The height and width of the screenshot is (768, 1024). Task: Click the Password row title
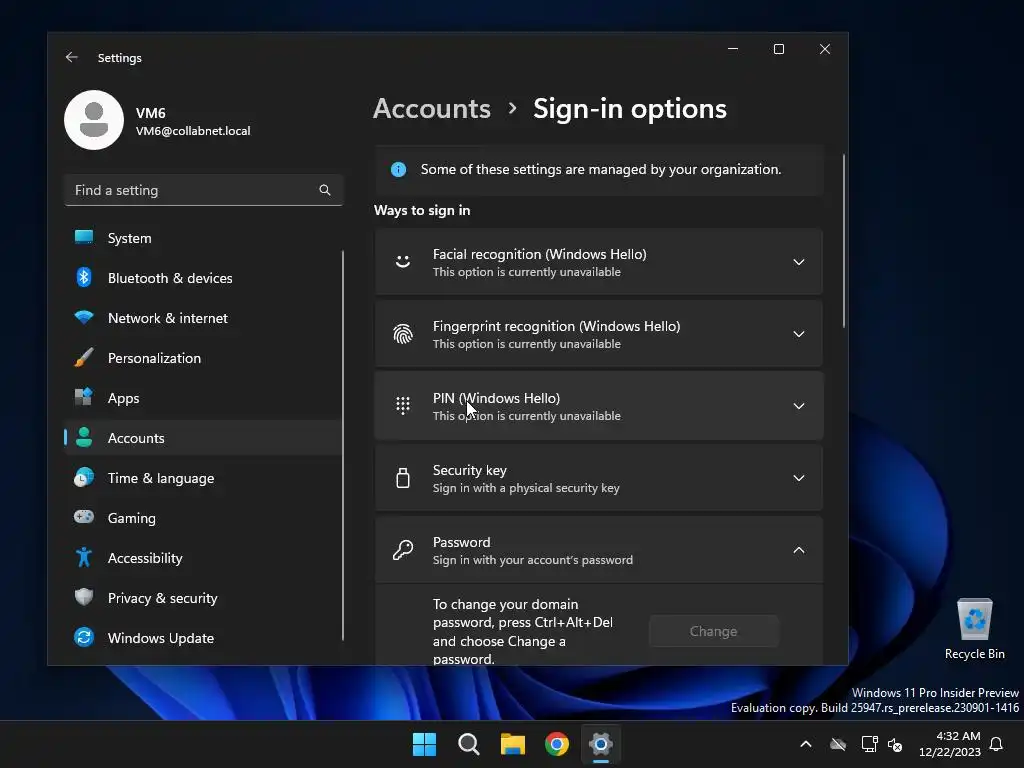(462, 542)
